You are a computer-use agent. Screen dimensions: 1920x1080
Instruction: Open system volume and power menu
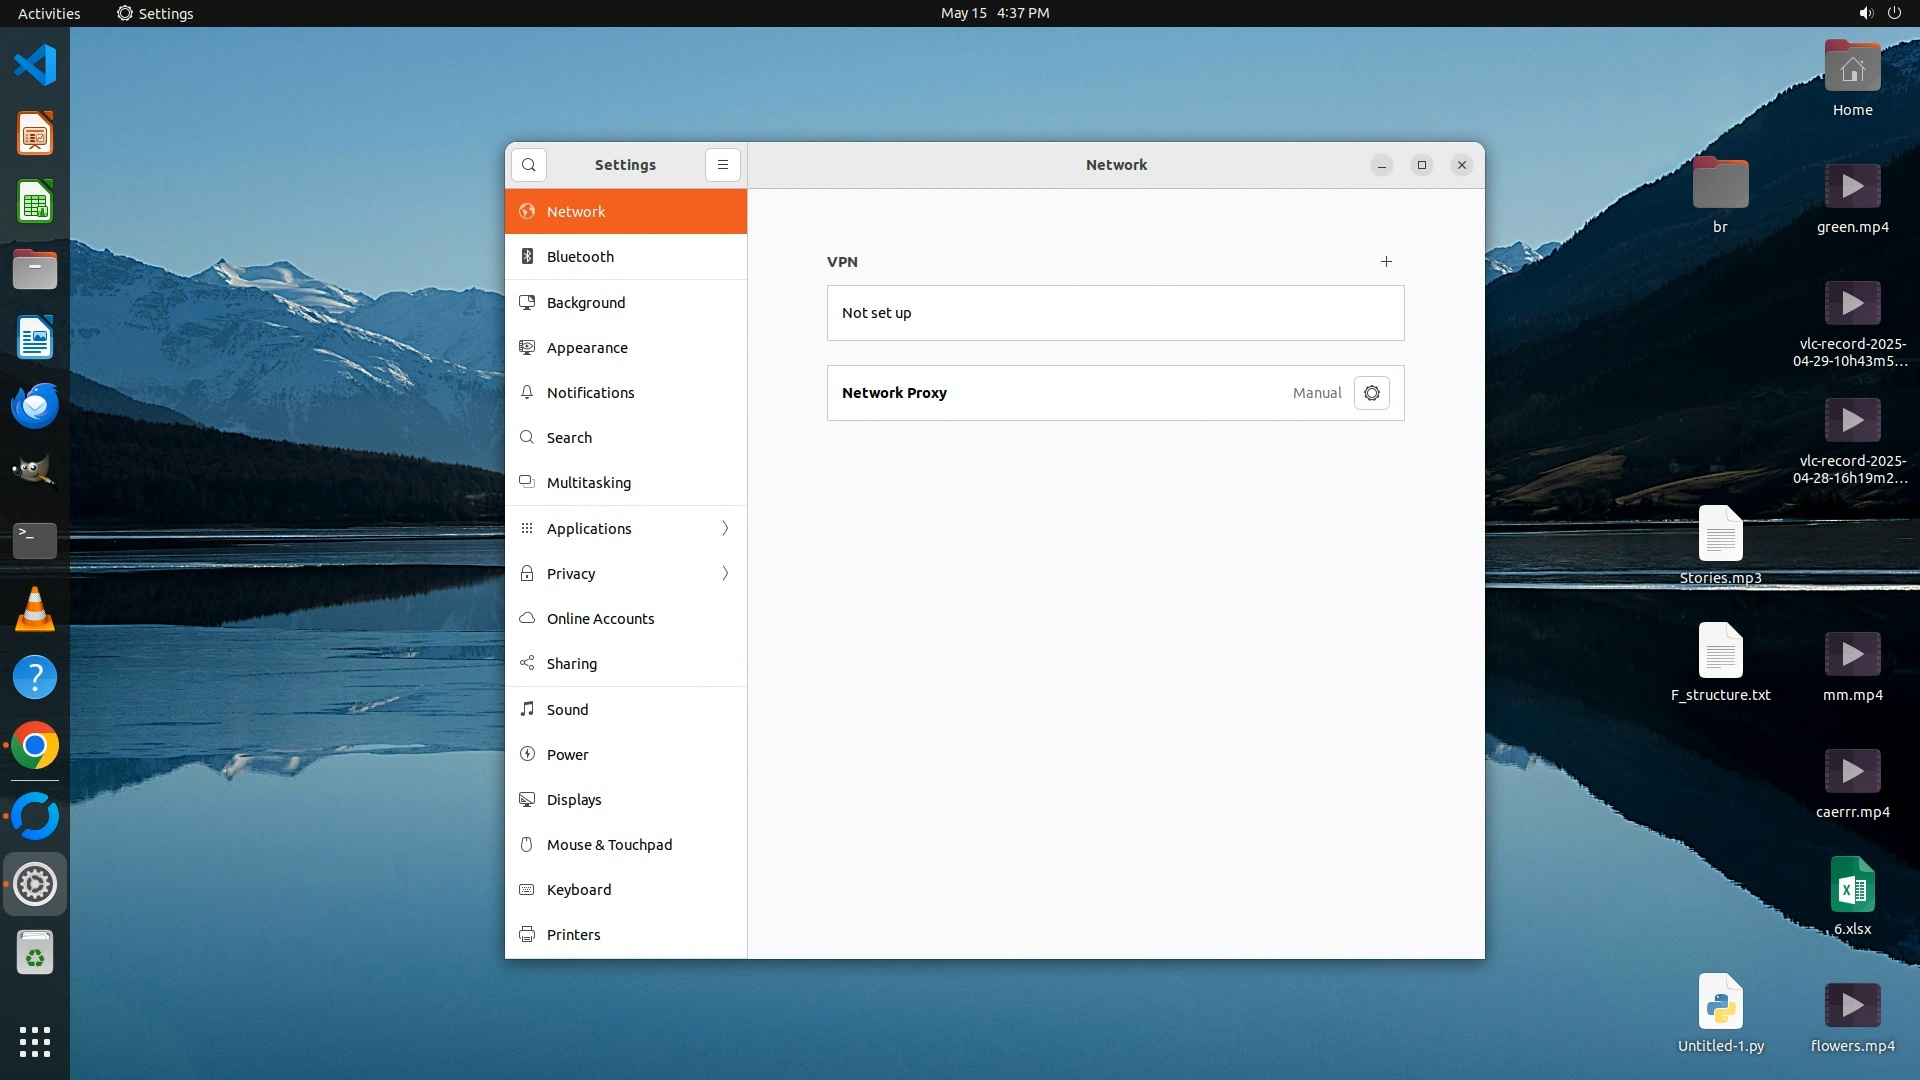tap(1879, 13)
